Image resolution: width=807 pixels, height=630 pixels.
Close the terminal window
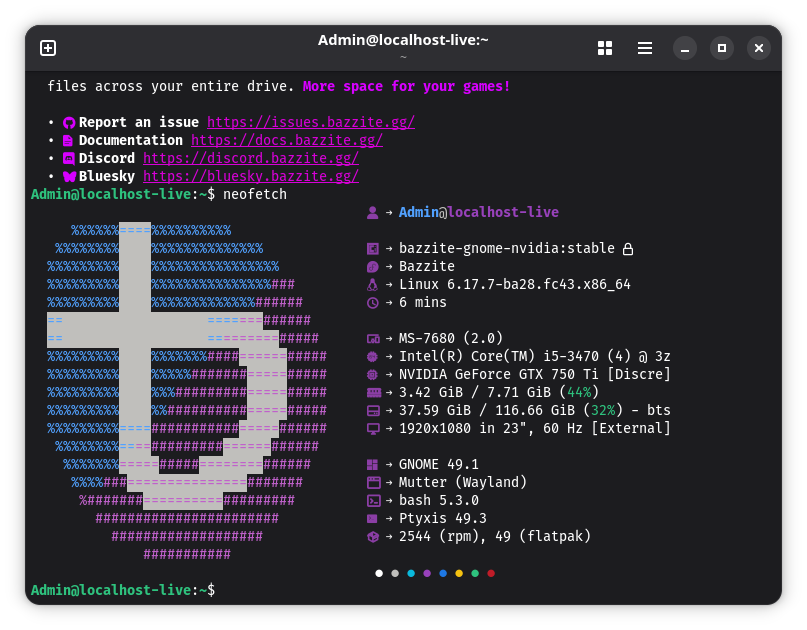[759, 48]
